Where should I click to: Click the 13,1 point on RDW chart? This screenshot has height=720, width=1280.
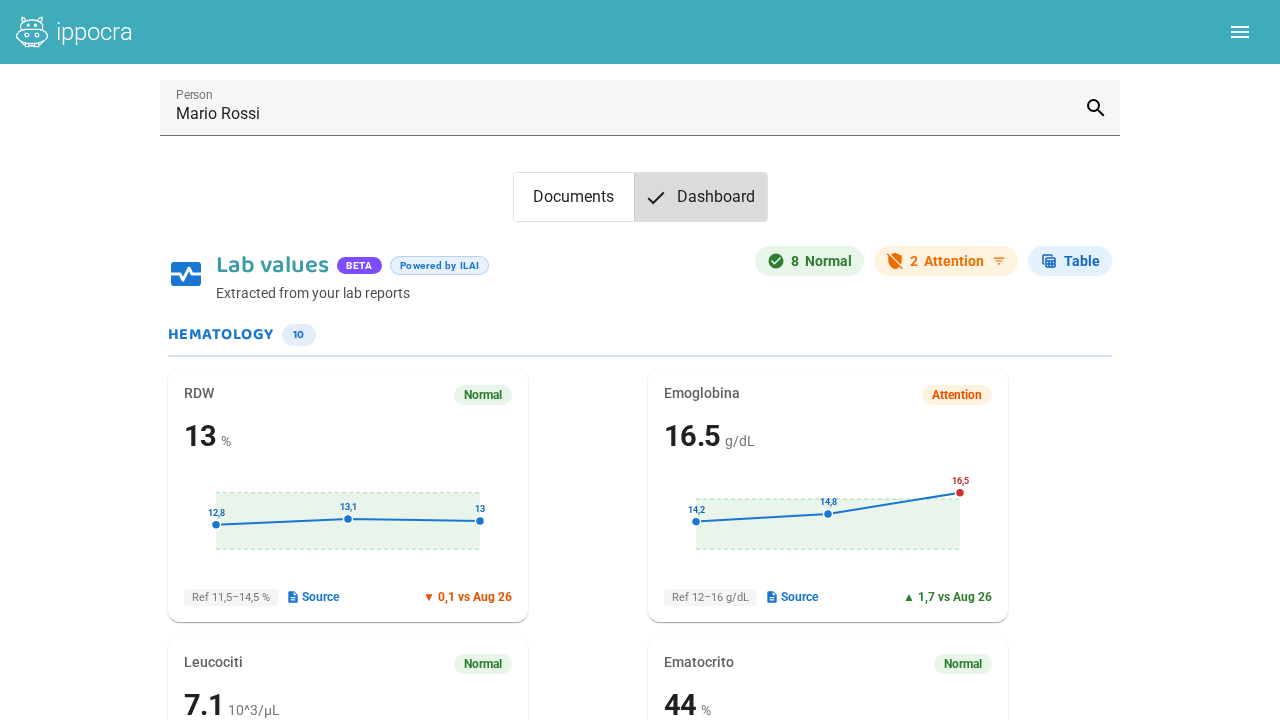pyautogui.click(x=348, y=519)
